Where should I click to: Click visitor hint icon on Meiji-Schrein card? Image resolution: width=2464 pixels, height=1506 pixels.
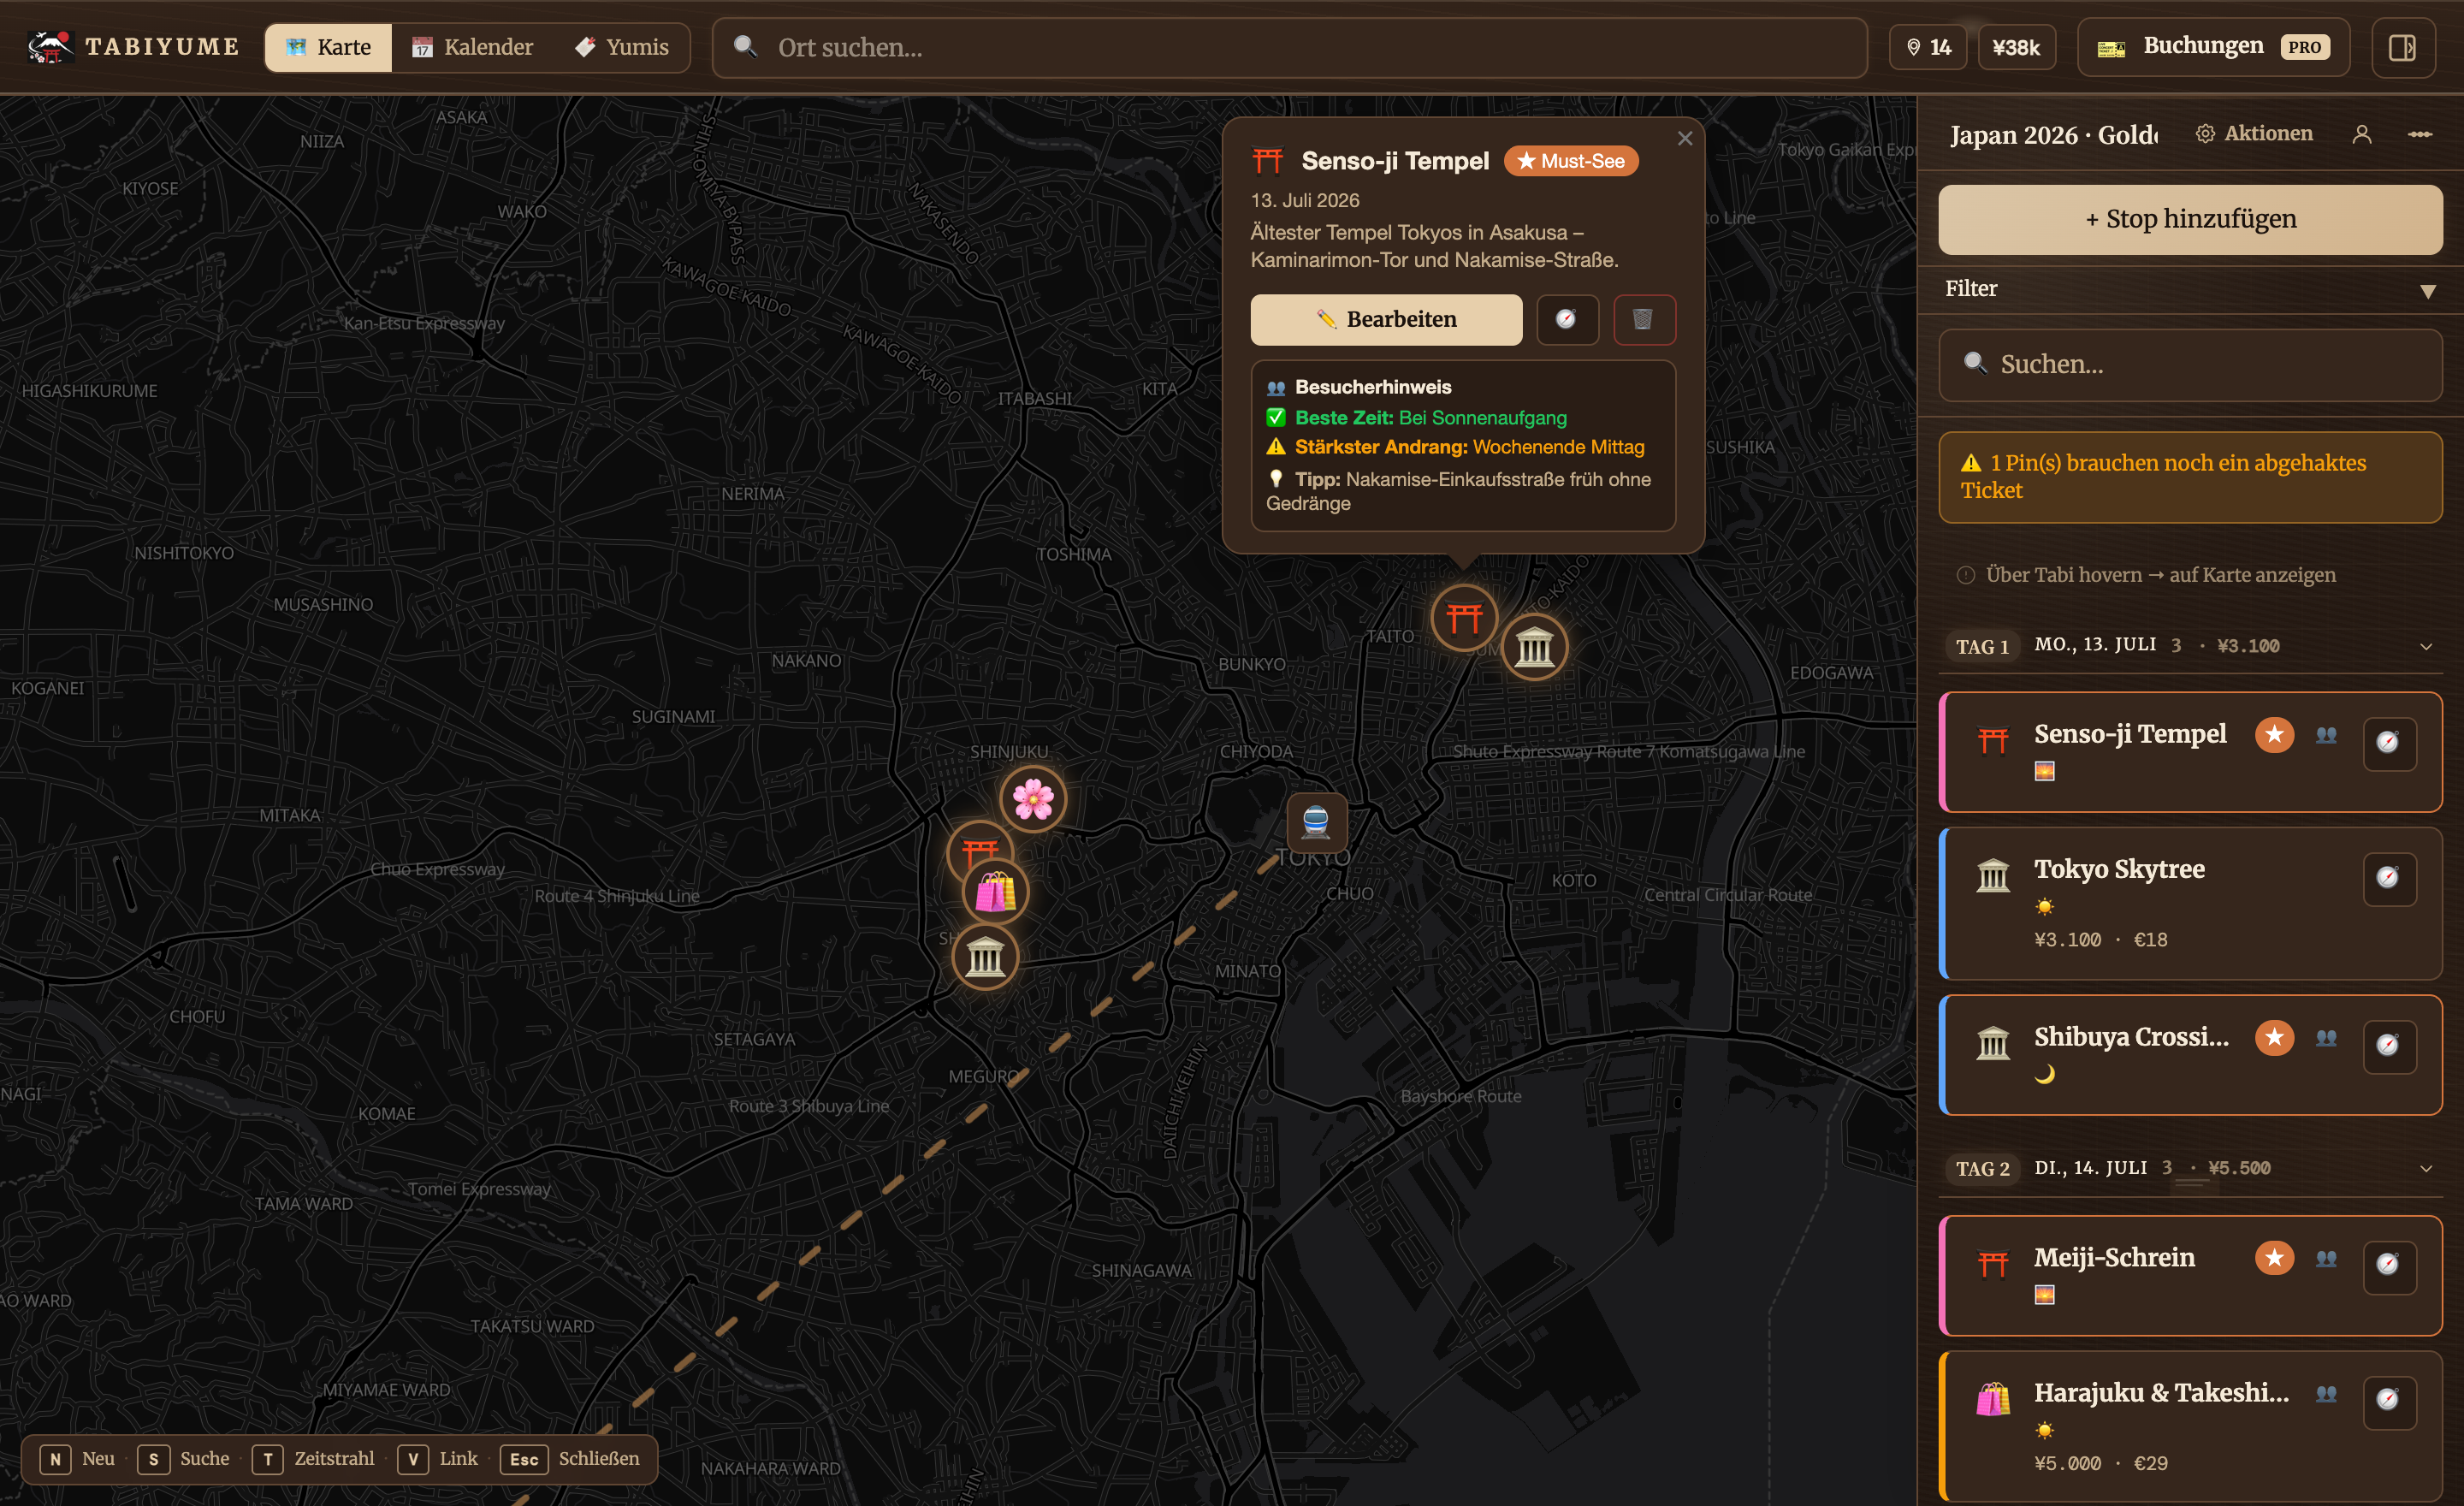(2326, 1258)
